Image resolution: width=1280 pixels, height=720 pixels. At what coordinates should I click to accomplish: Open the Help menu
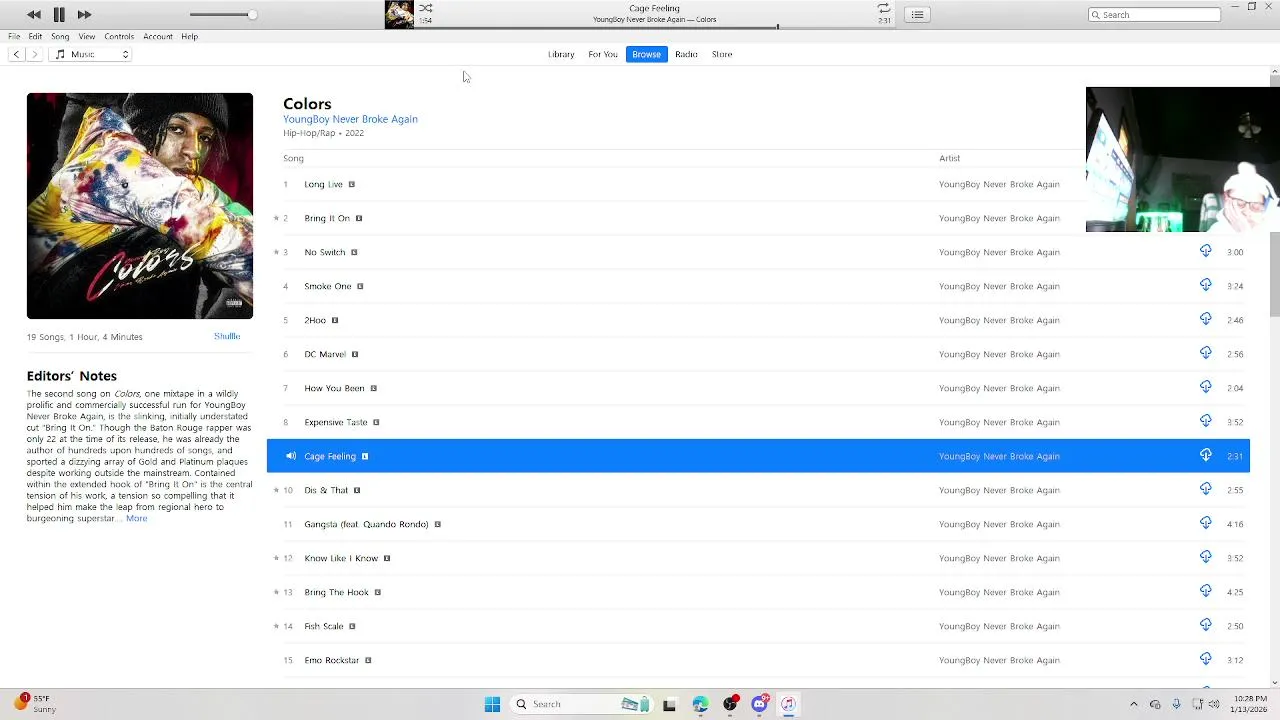tap(189, 36)
